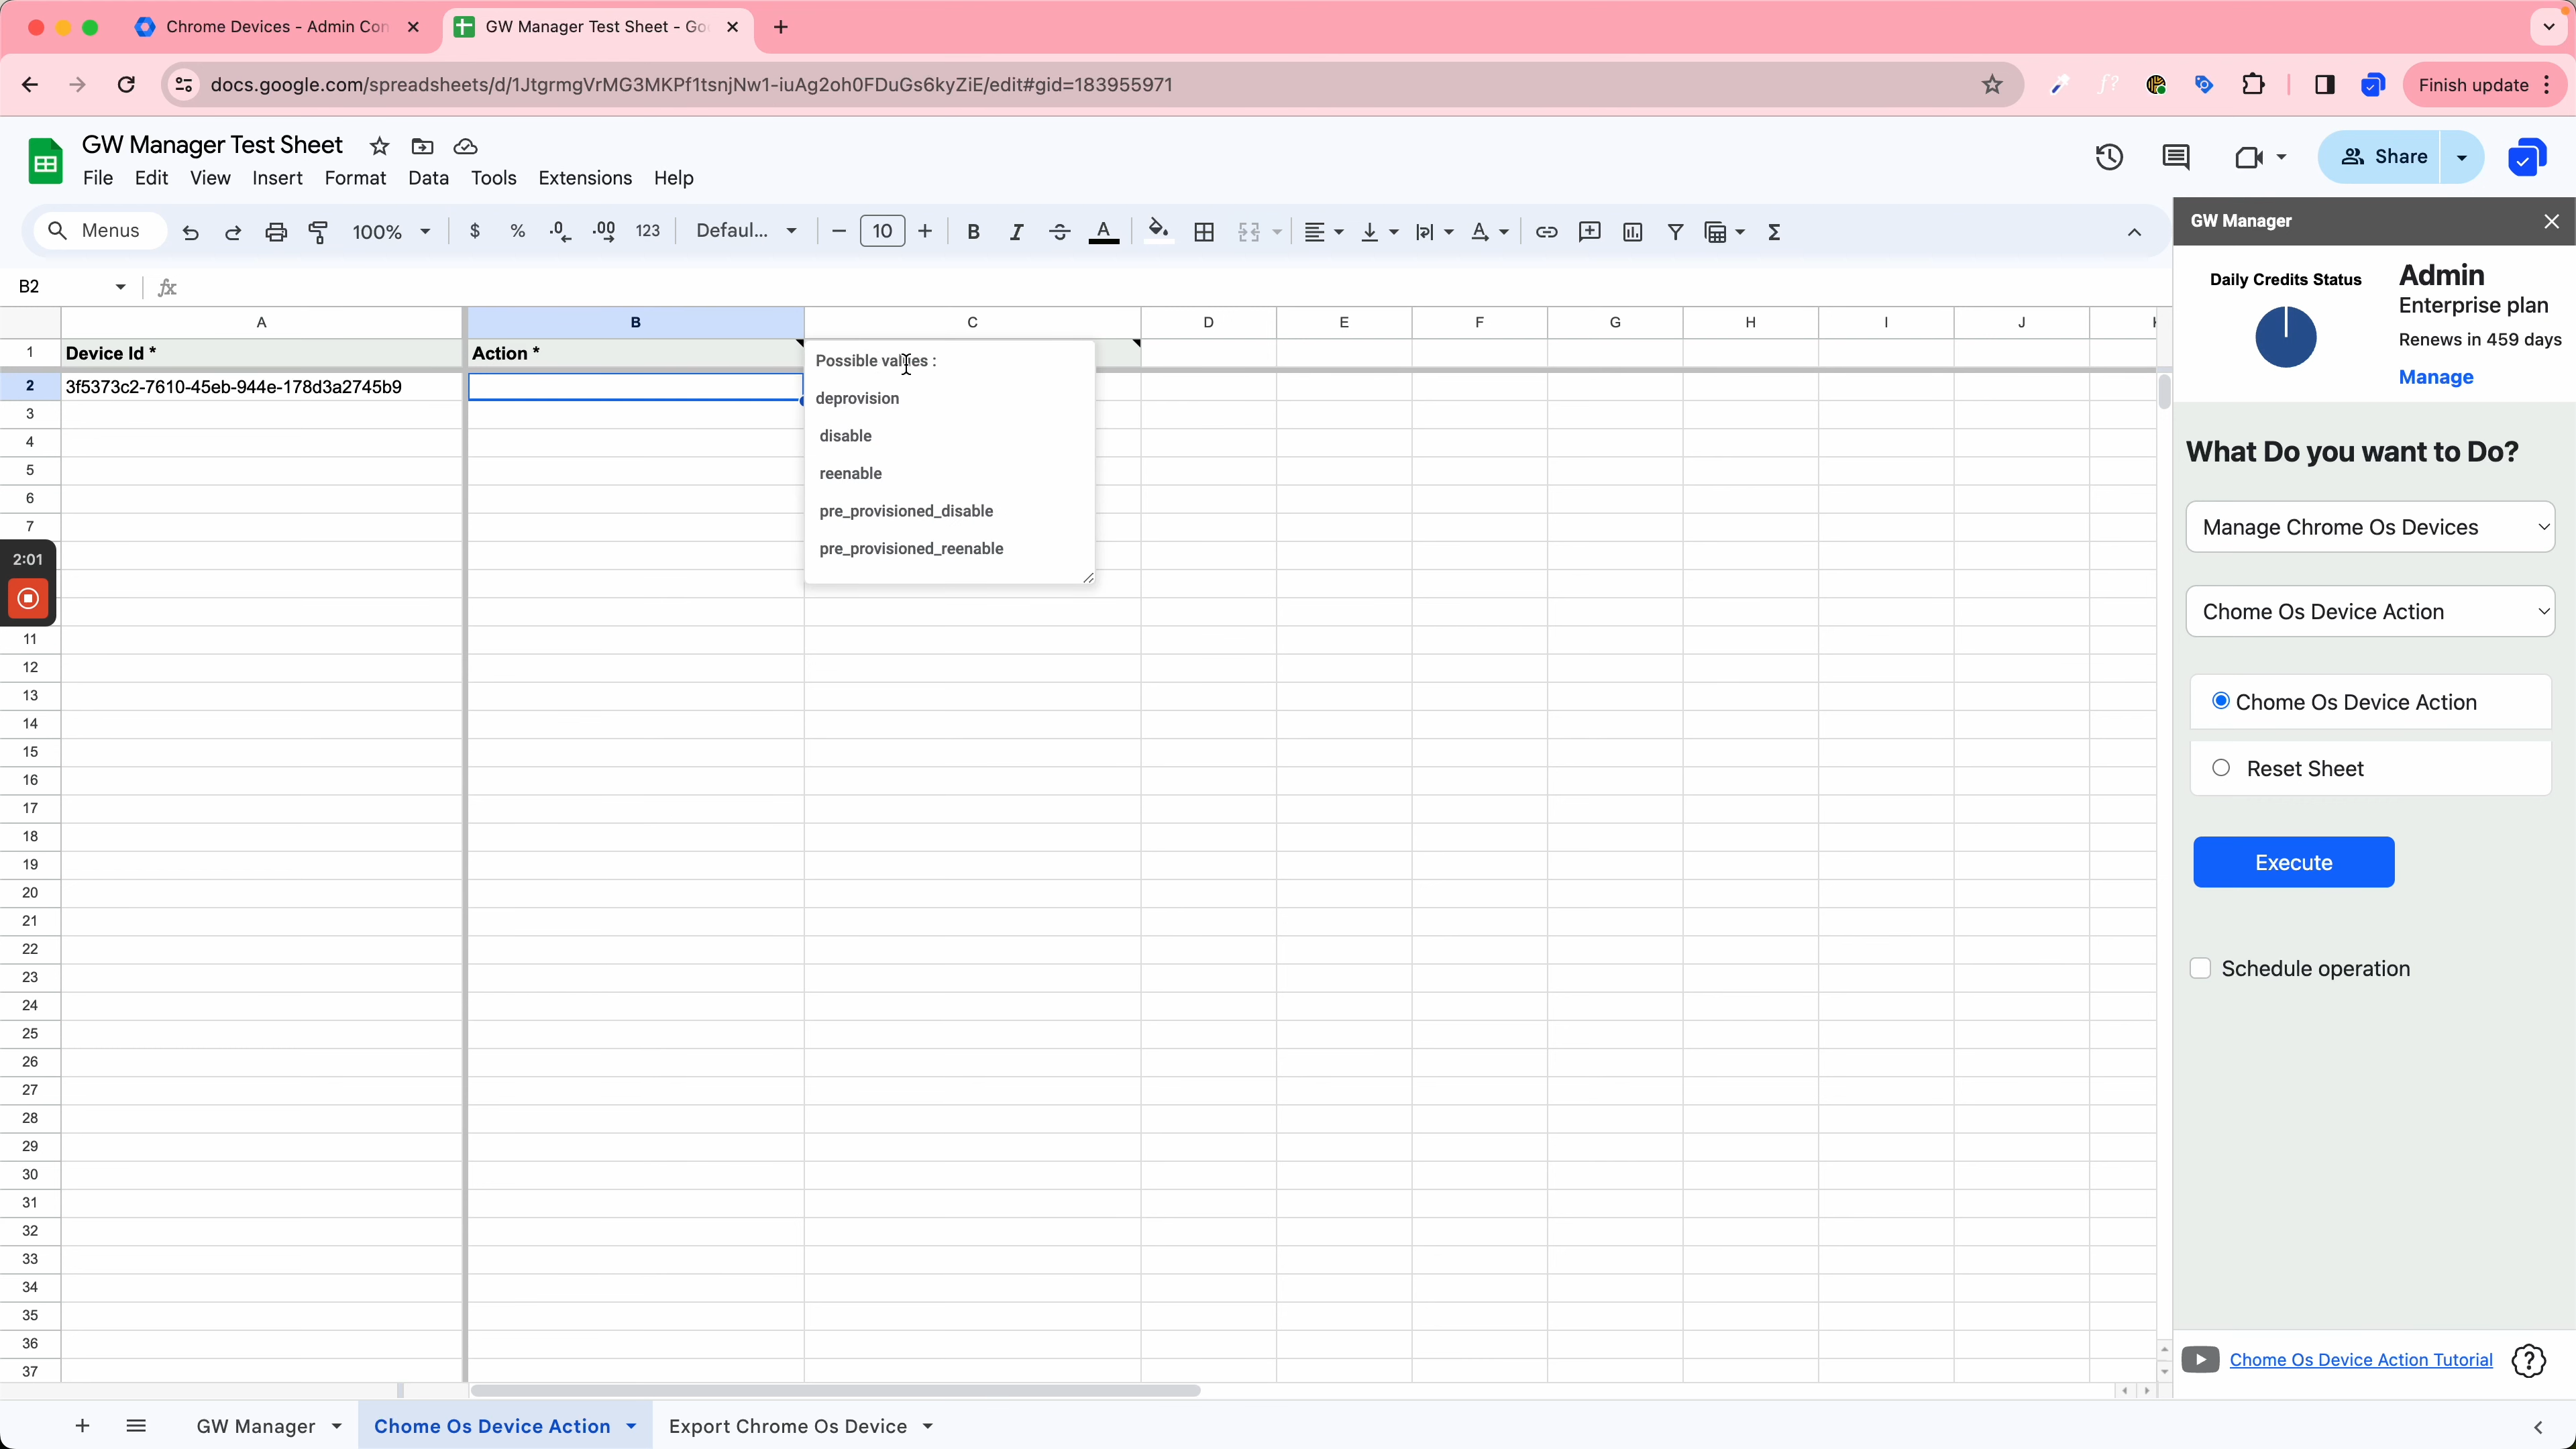Format as currency with dollar icon

click(475, 231)
